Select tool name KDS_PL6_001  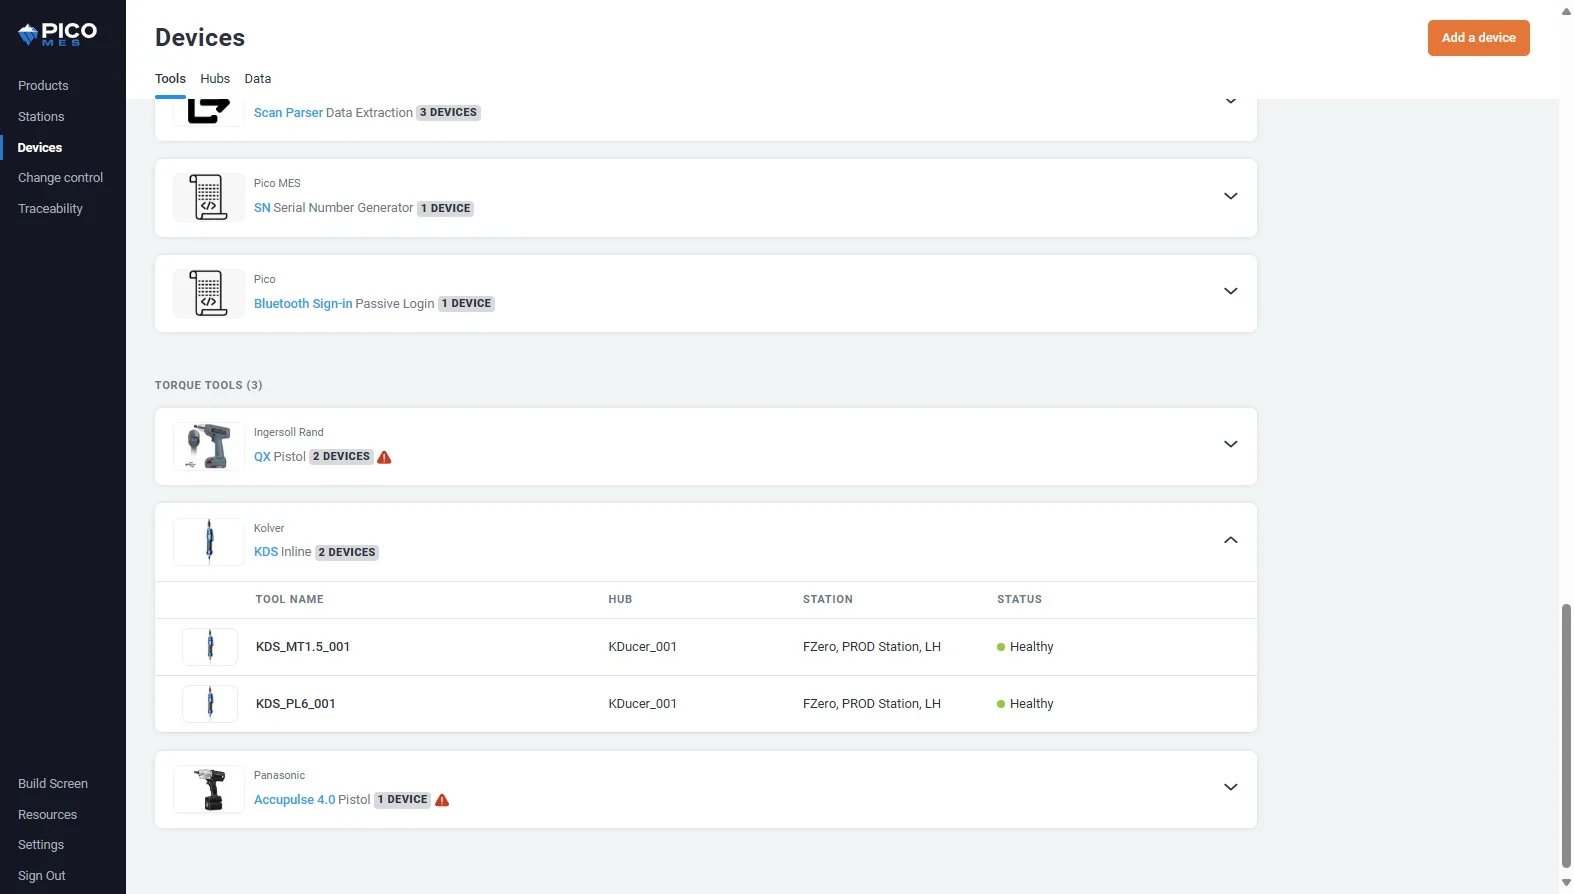[x=296, y=704]
